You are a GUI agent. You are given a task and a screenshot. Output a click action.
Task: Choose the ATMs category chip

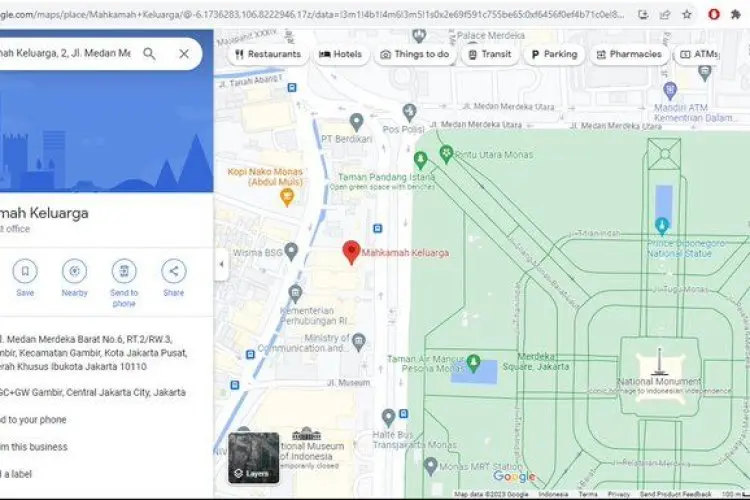pos(698,54)
